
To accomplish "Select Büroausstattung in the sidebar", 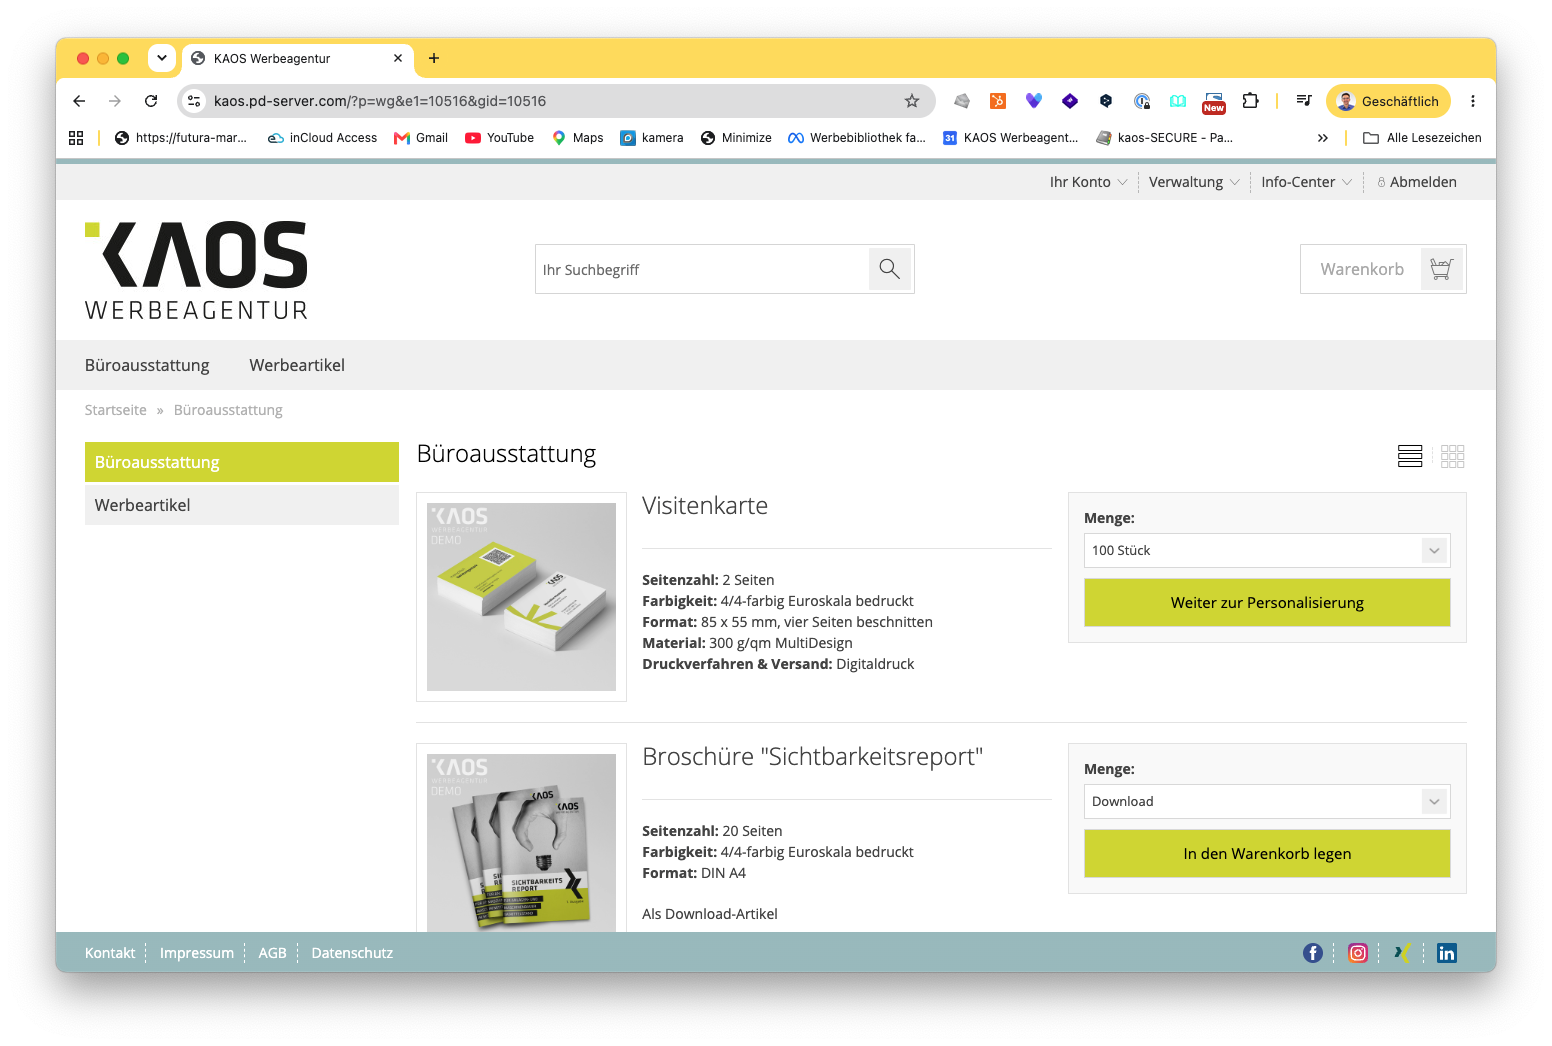I will tap(242, 462).
